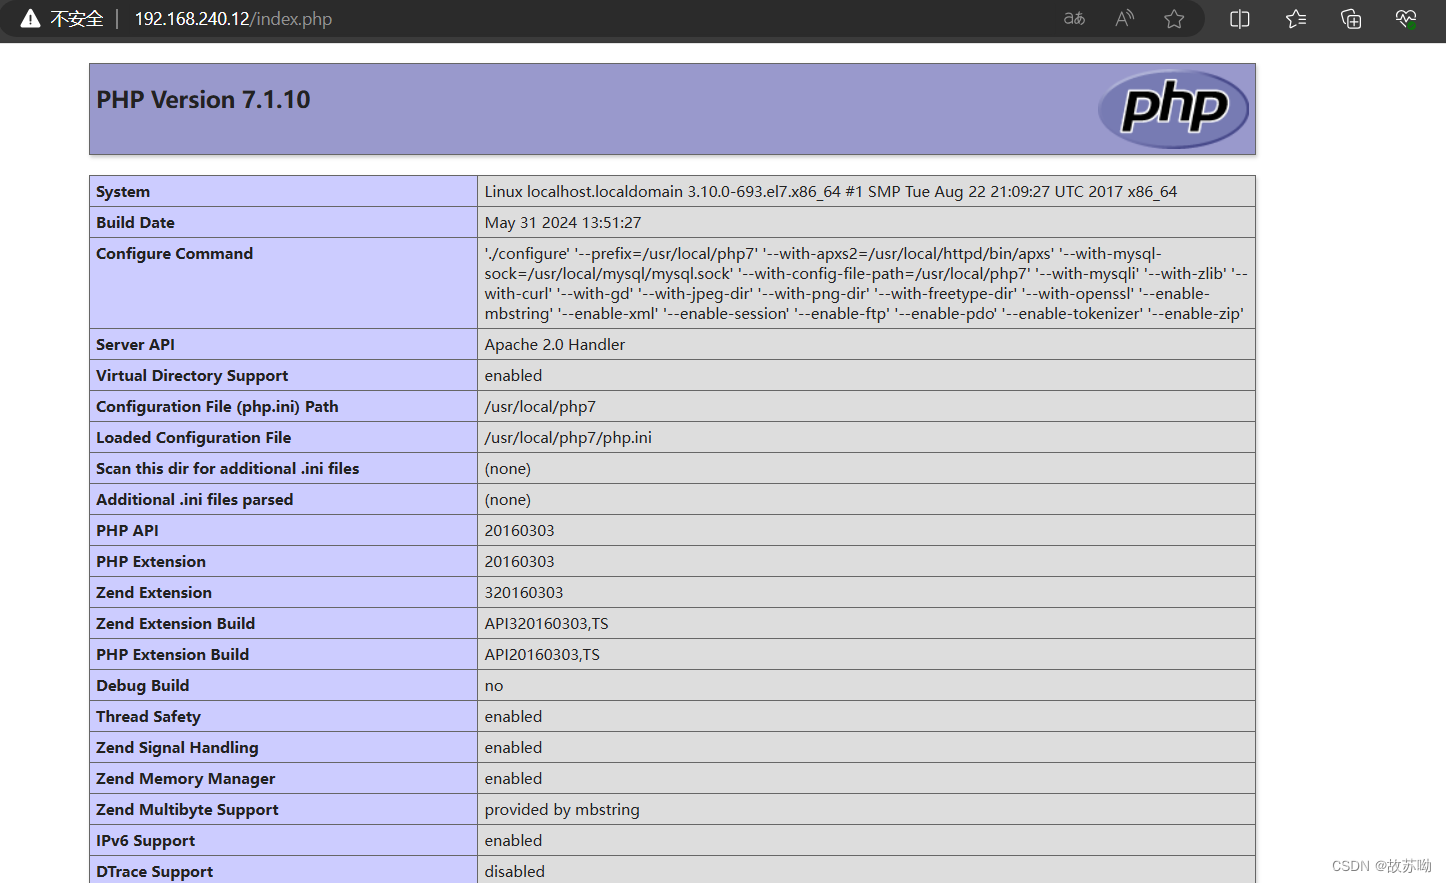Select the System row label
This screenshot has width=1446, height=883.
pyautogui.click(x=123, y=192)
